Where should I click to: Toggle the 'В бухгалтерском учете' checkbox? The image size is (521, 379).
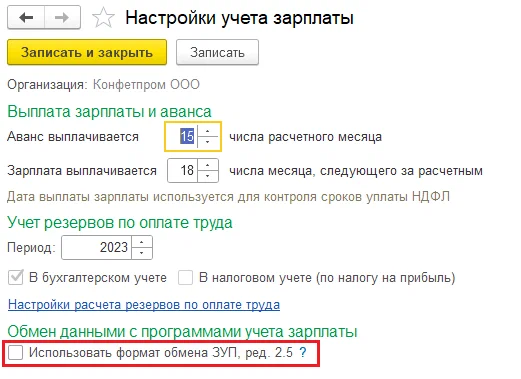tap(16, 277)
